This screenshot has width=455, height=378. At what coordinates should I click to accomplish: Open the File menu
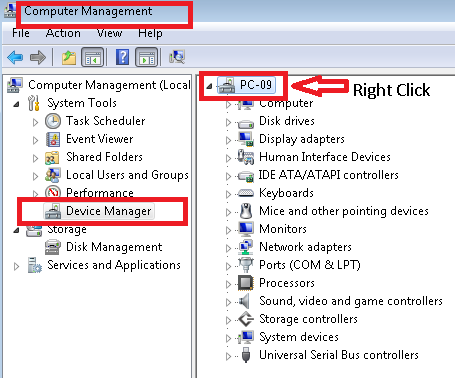click(21, 33)
